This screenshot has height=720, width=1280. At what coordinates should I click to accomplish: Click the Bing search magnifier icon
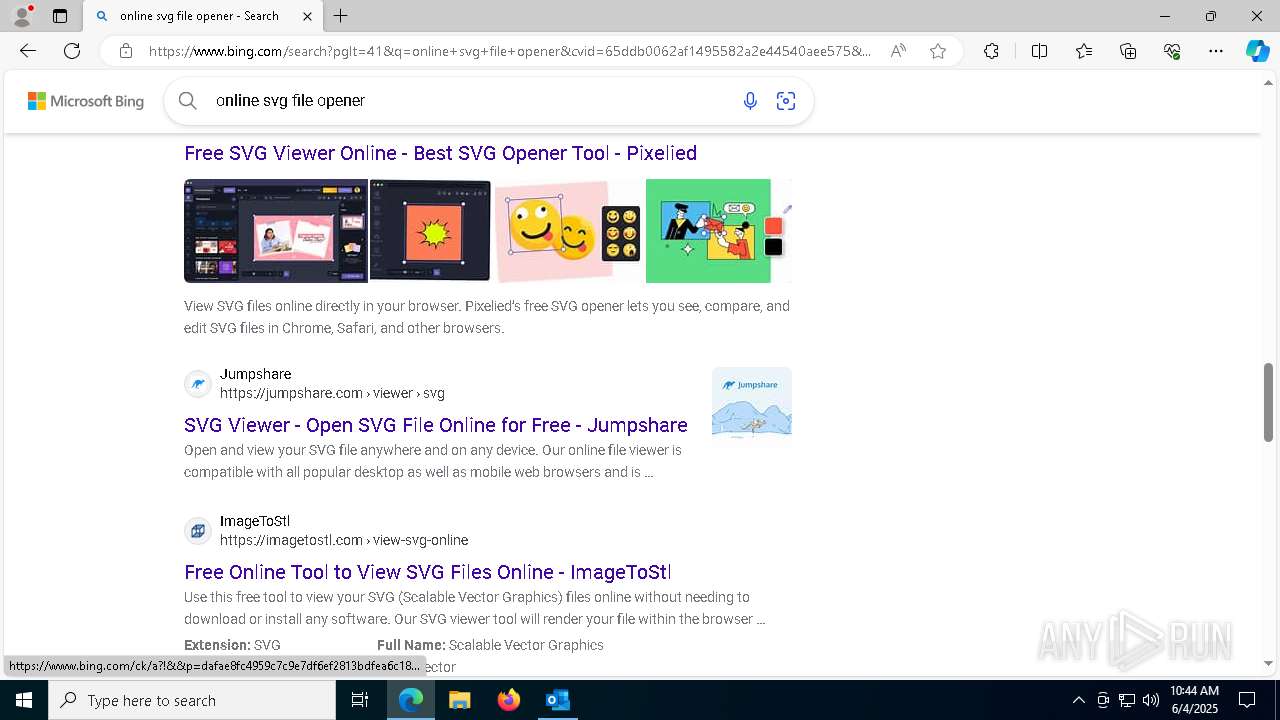[x=188, y=100]
